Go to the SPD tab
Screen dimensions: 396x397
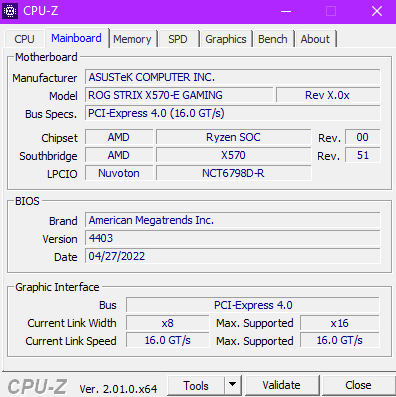[178, 39]
